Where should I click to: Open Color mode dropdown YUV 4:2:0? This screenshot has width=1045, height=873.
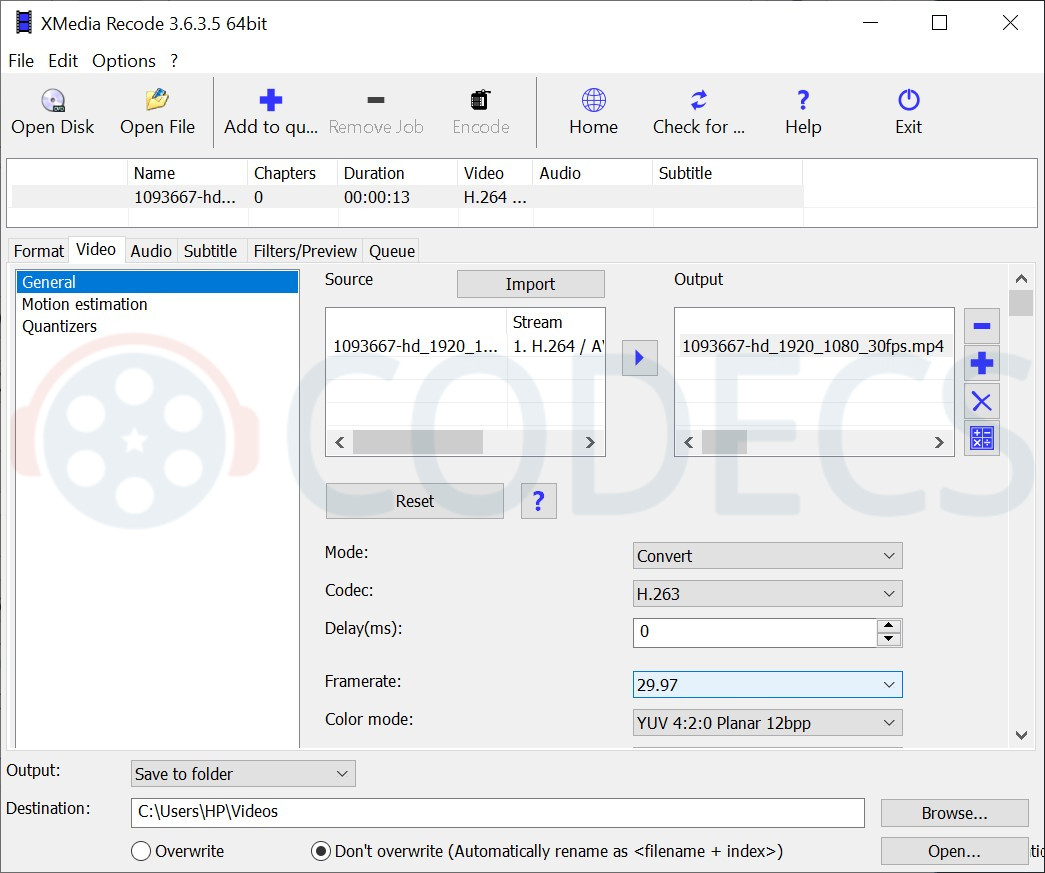click(x=767, y=723)
